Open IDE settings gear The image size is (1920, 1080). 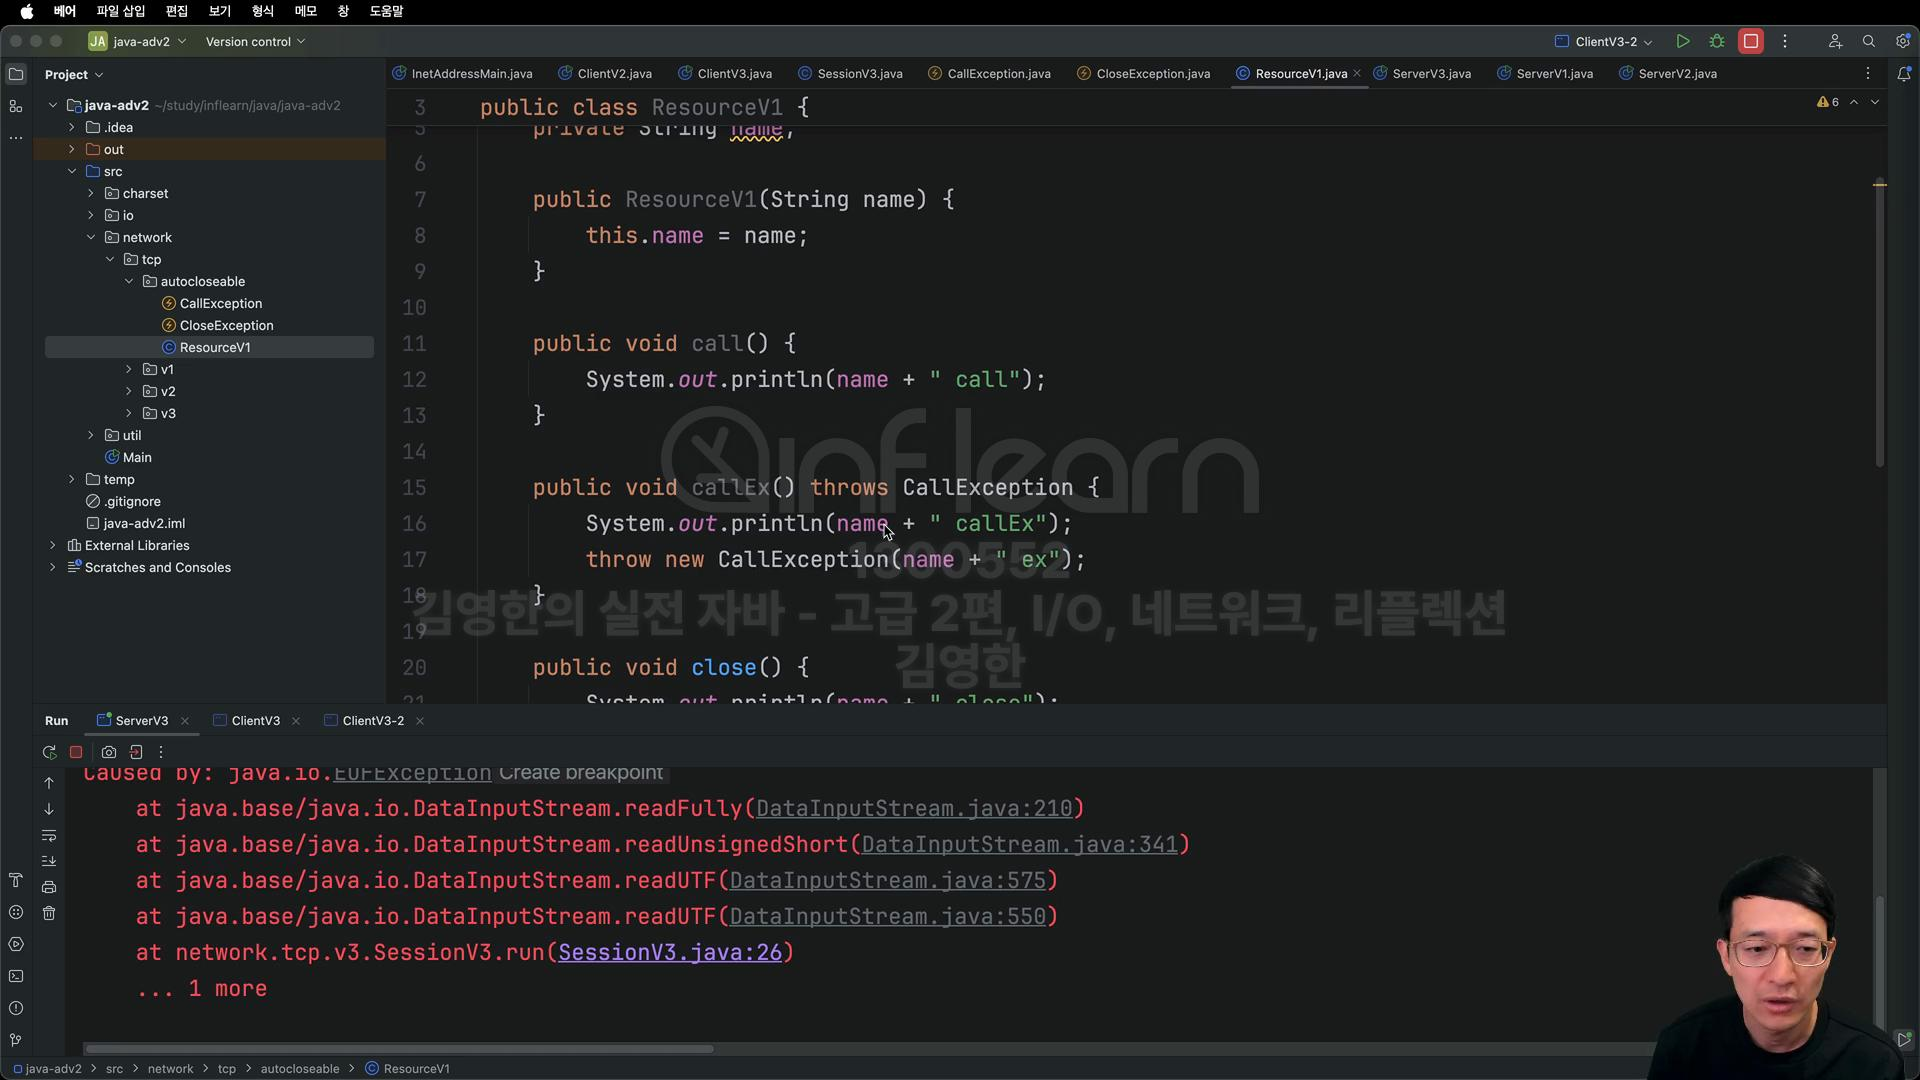pyautogui.click(x=1903, y=41)
